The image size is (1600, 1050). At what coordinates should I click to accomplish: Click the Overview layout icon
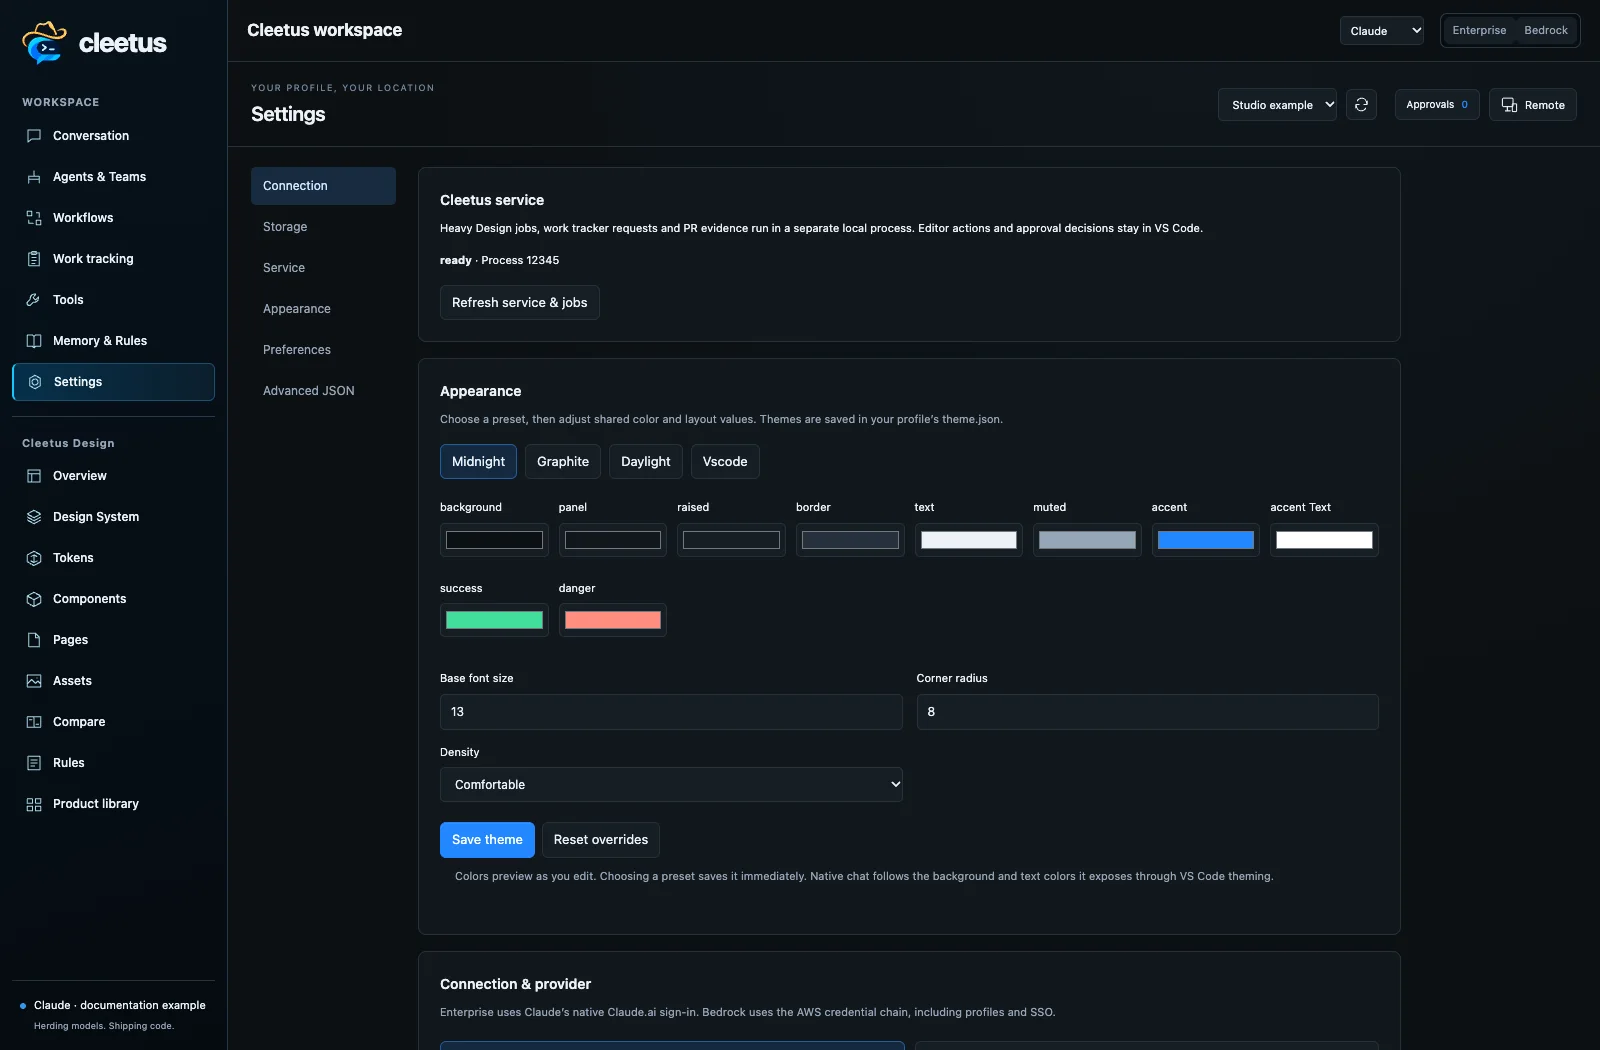34,476
